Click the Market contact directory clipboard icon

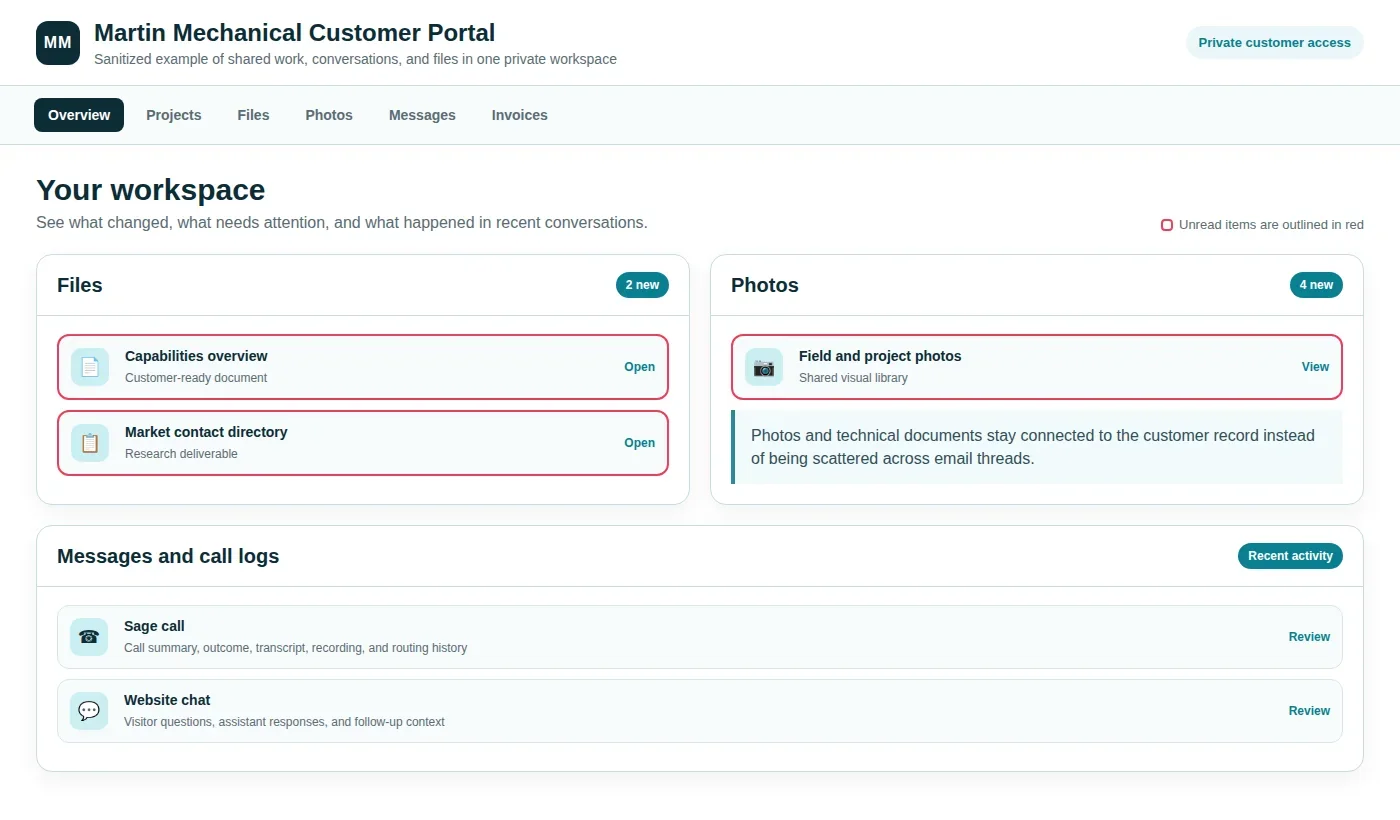click(x=90, y=443)
